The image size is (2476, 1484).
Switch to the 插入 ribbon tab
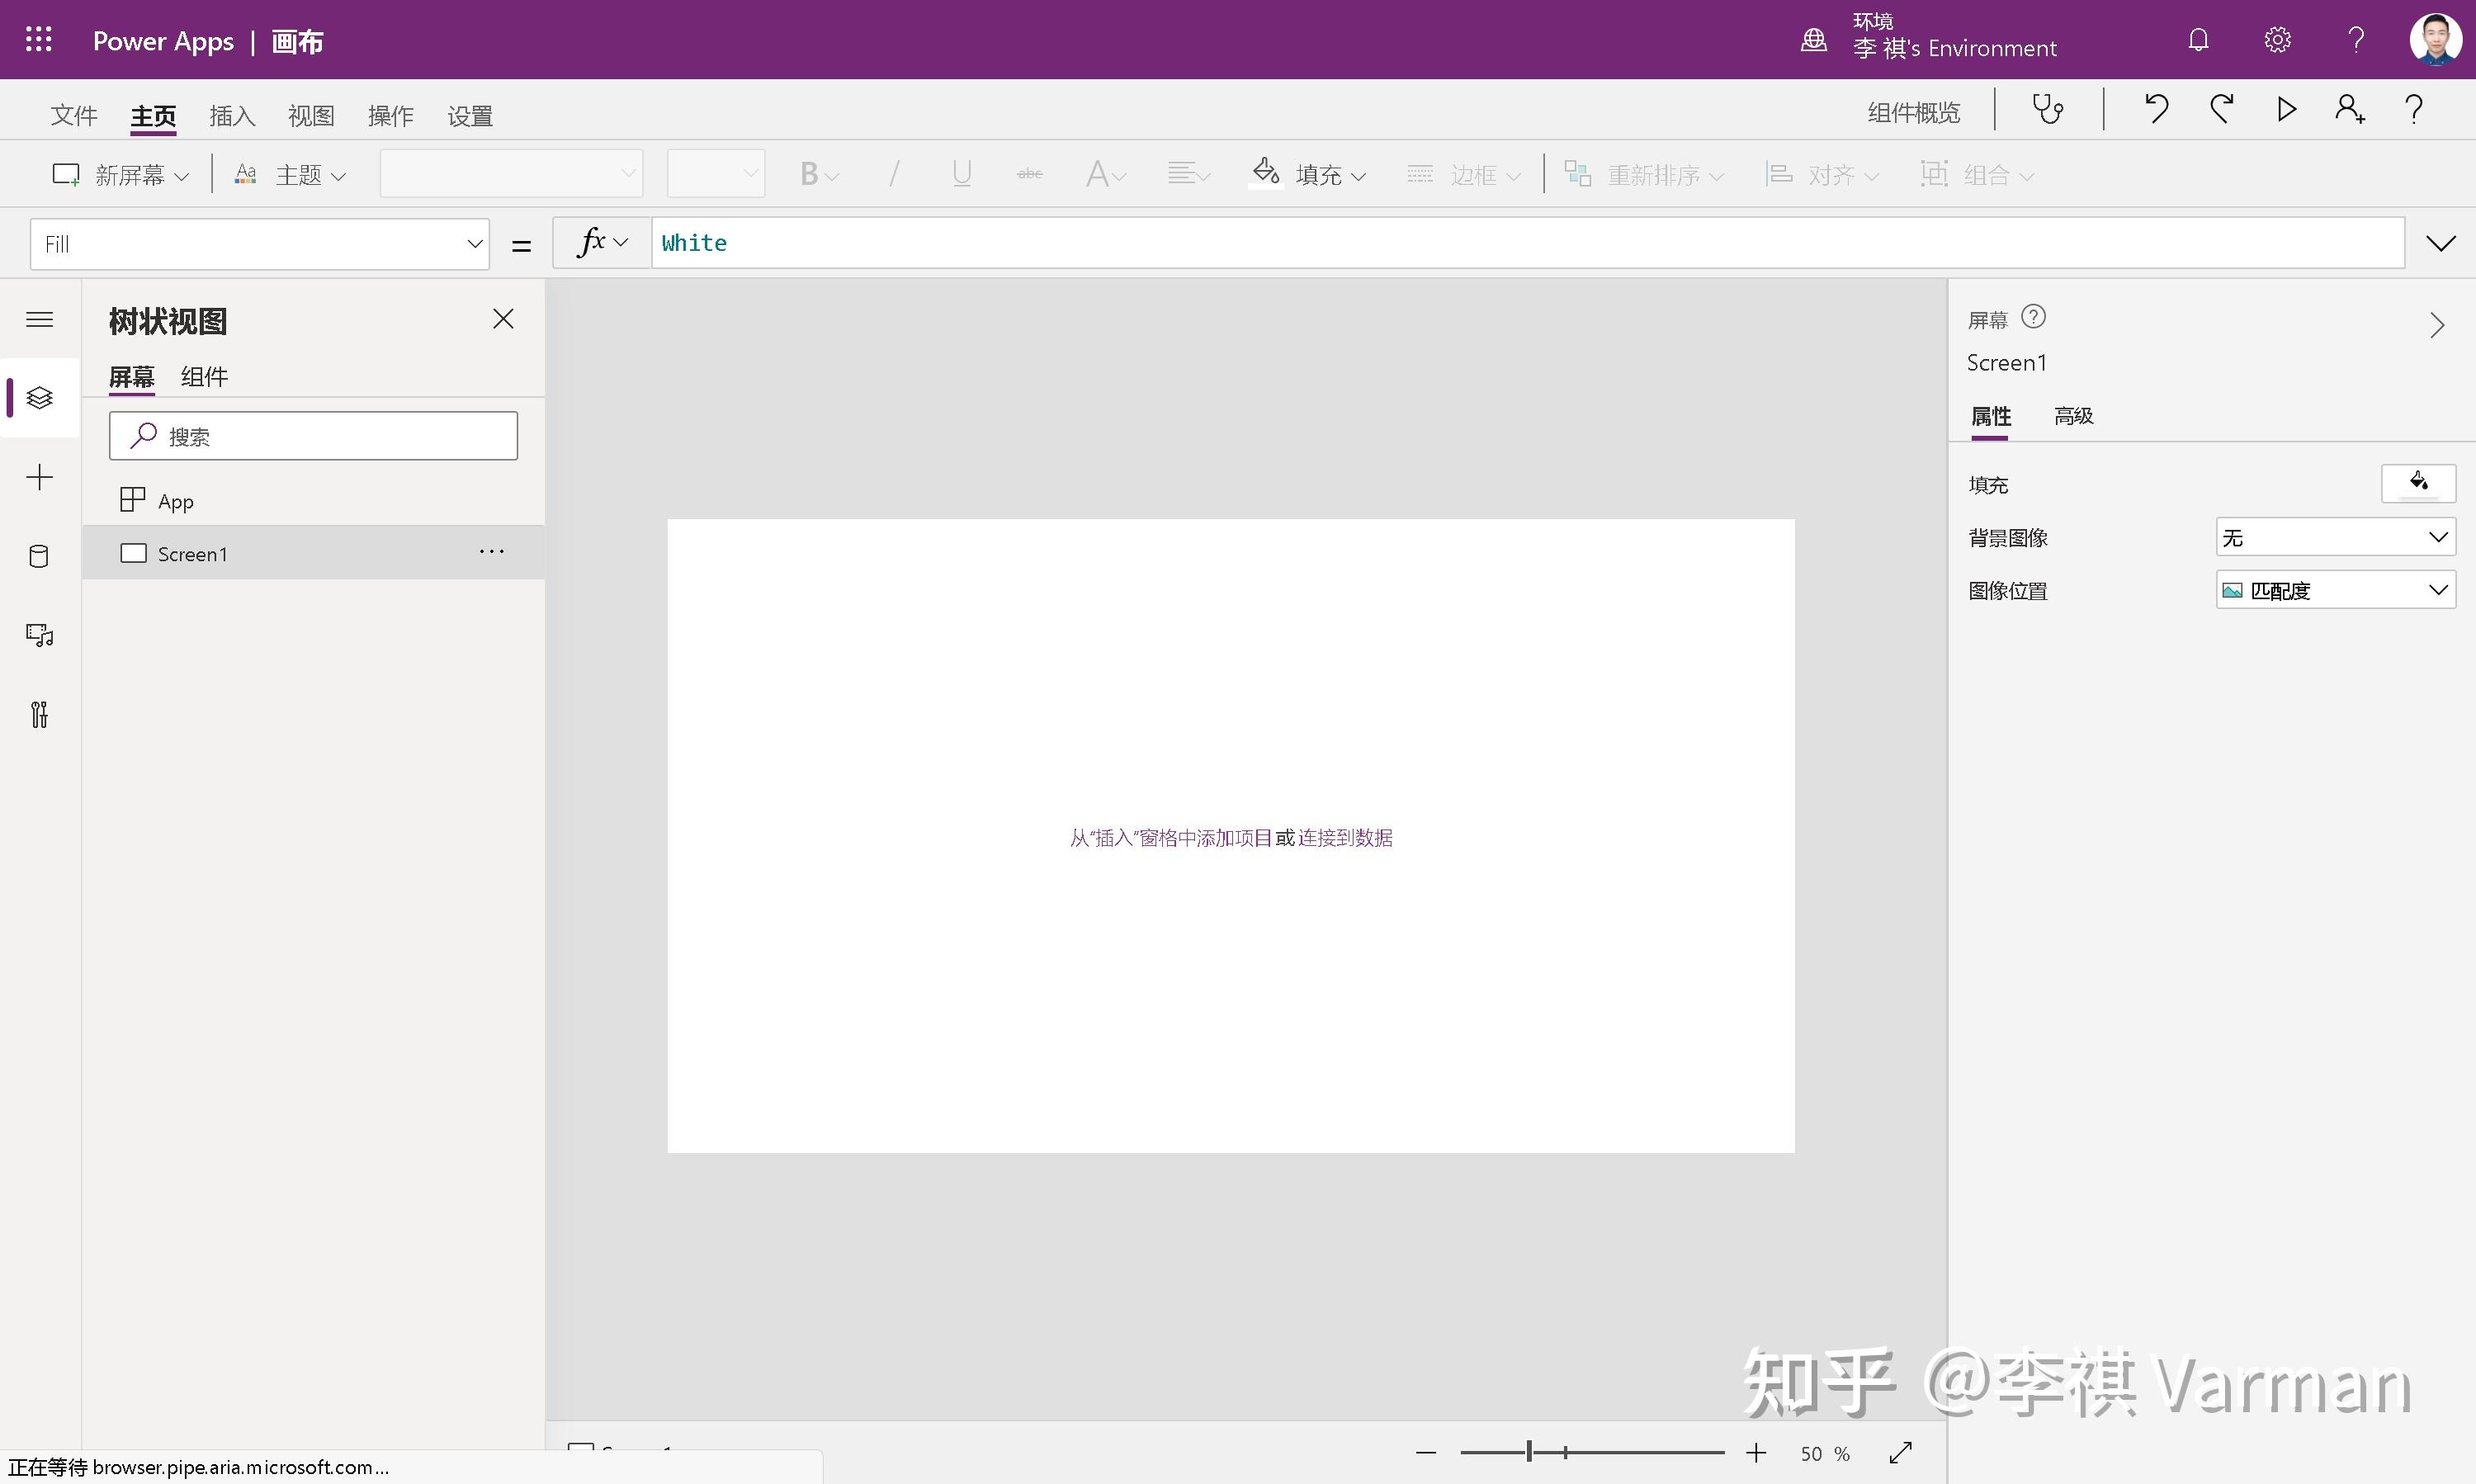(x=230, y=115)
